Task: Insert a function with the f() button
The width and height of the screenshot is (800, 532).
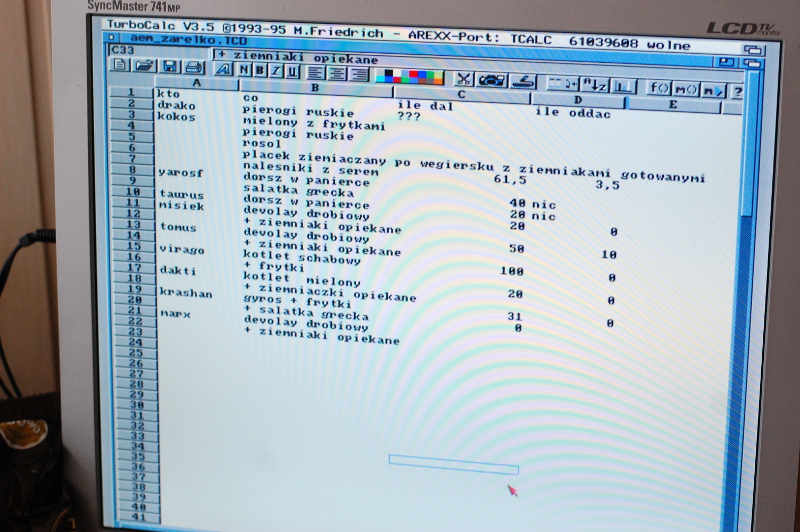Action: coord(659,88)
